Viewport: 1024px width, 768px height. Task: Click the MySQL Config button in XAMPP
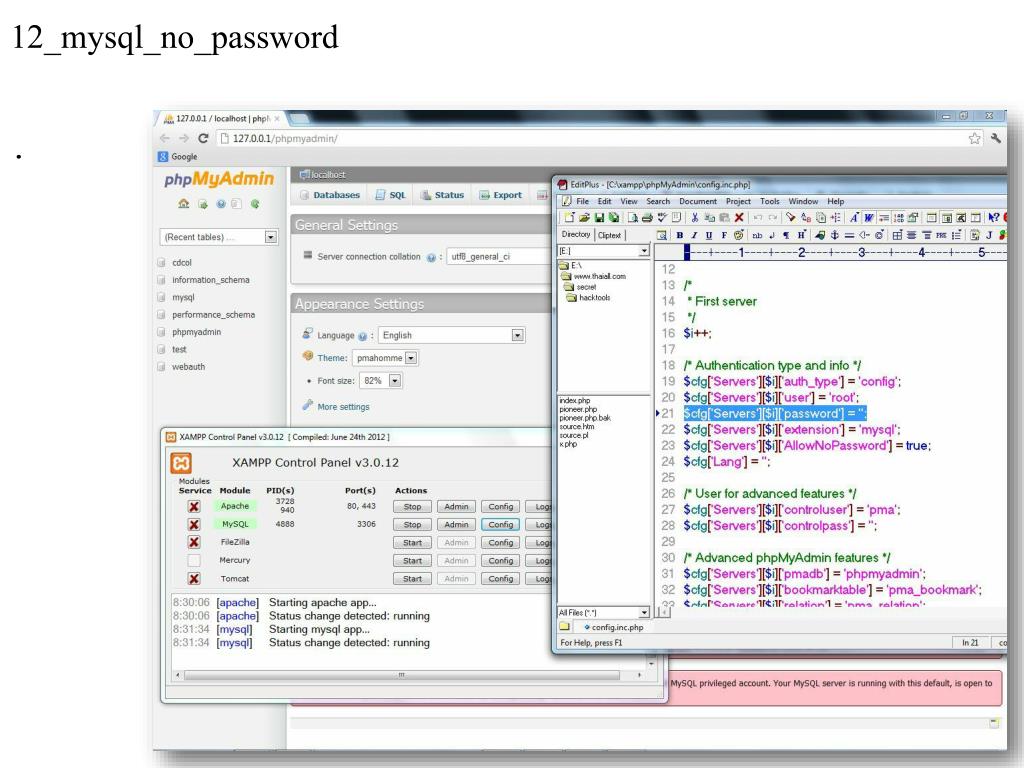[x=500, y=524]
